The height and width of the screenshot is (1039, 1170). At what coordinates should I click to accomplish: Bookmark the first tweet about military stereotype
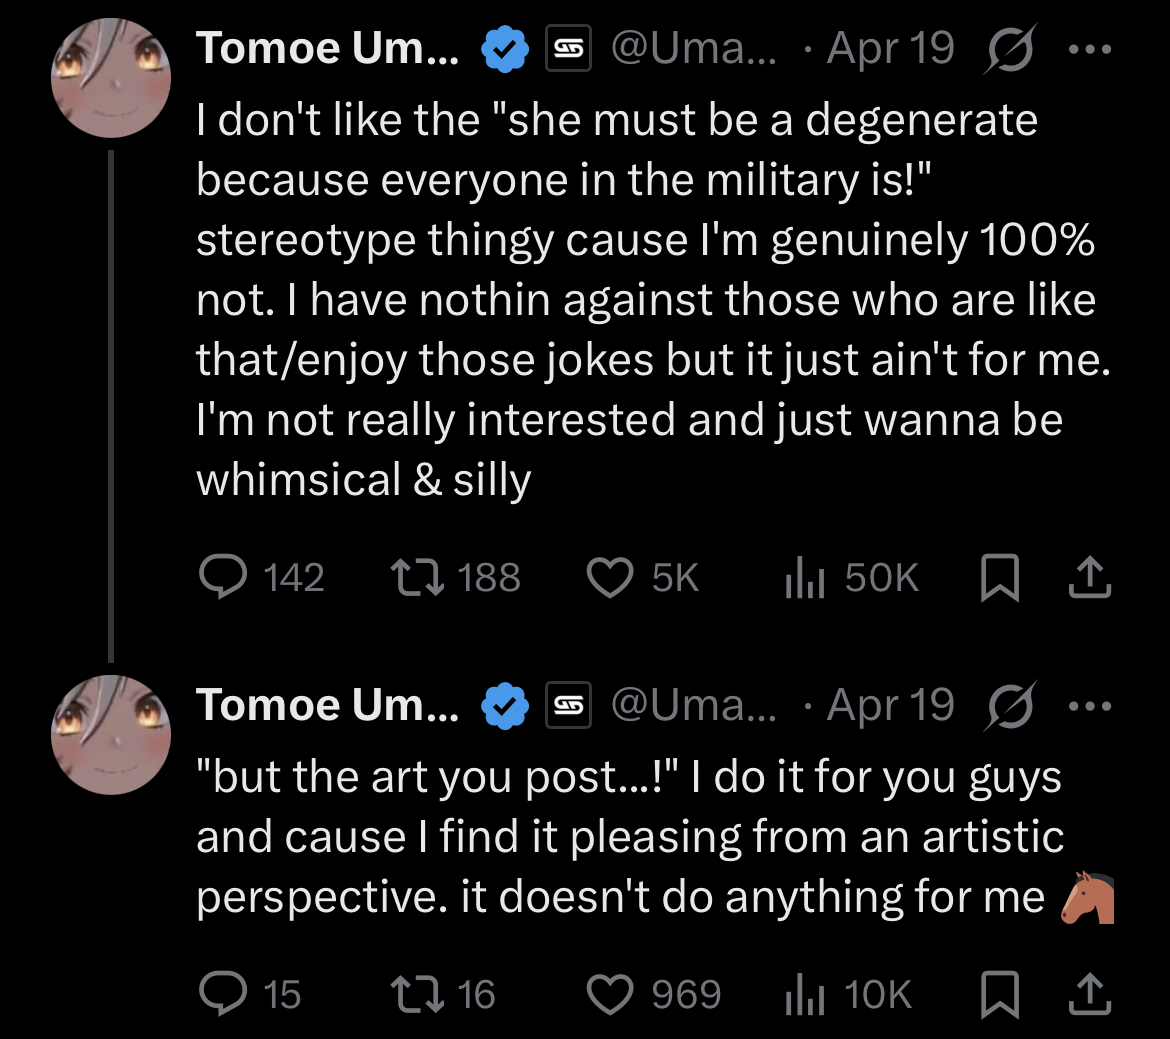[x=999, y=578]
